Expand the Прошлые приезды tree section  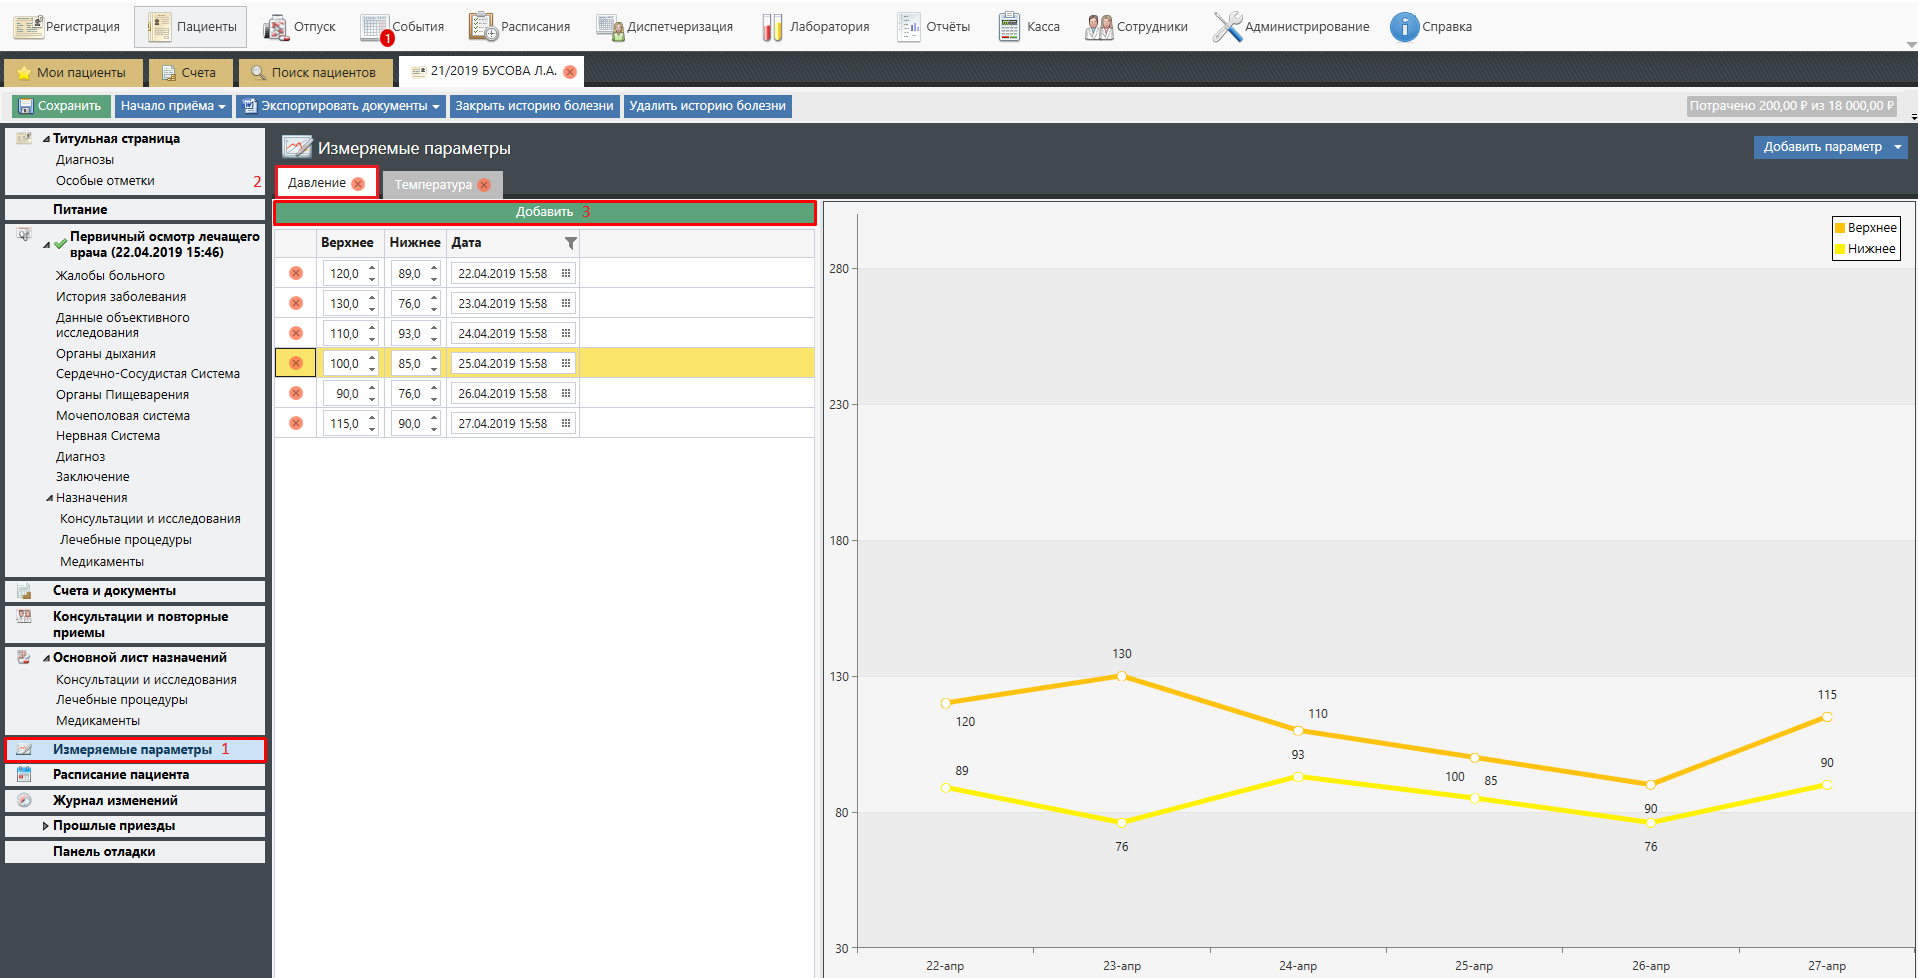(45, 826)
